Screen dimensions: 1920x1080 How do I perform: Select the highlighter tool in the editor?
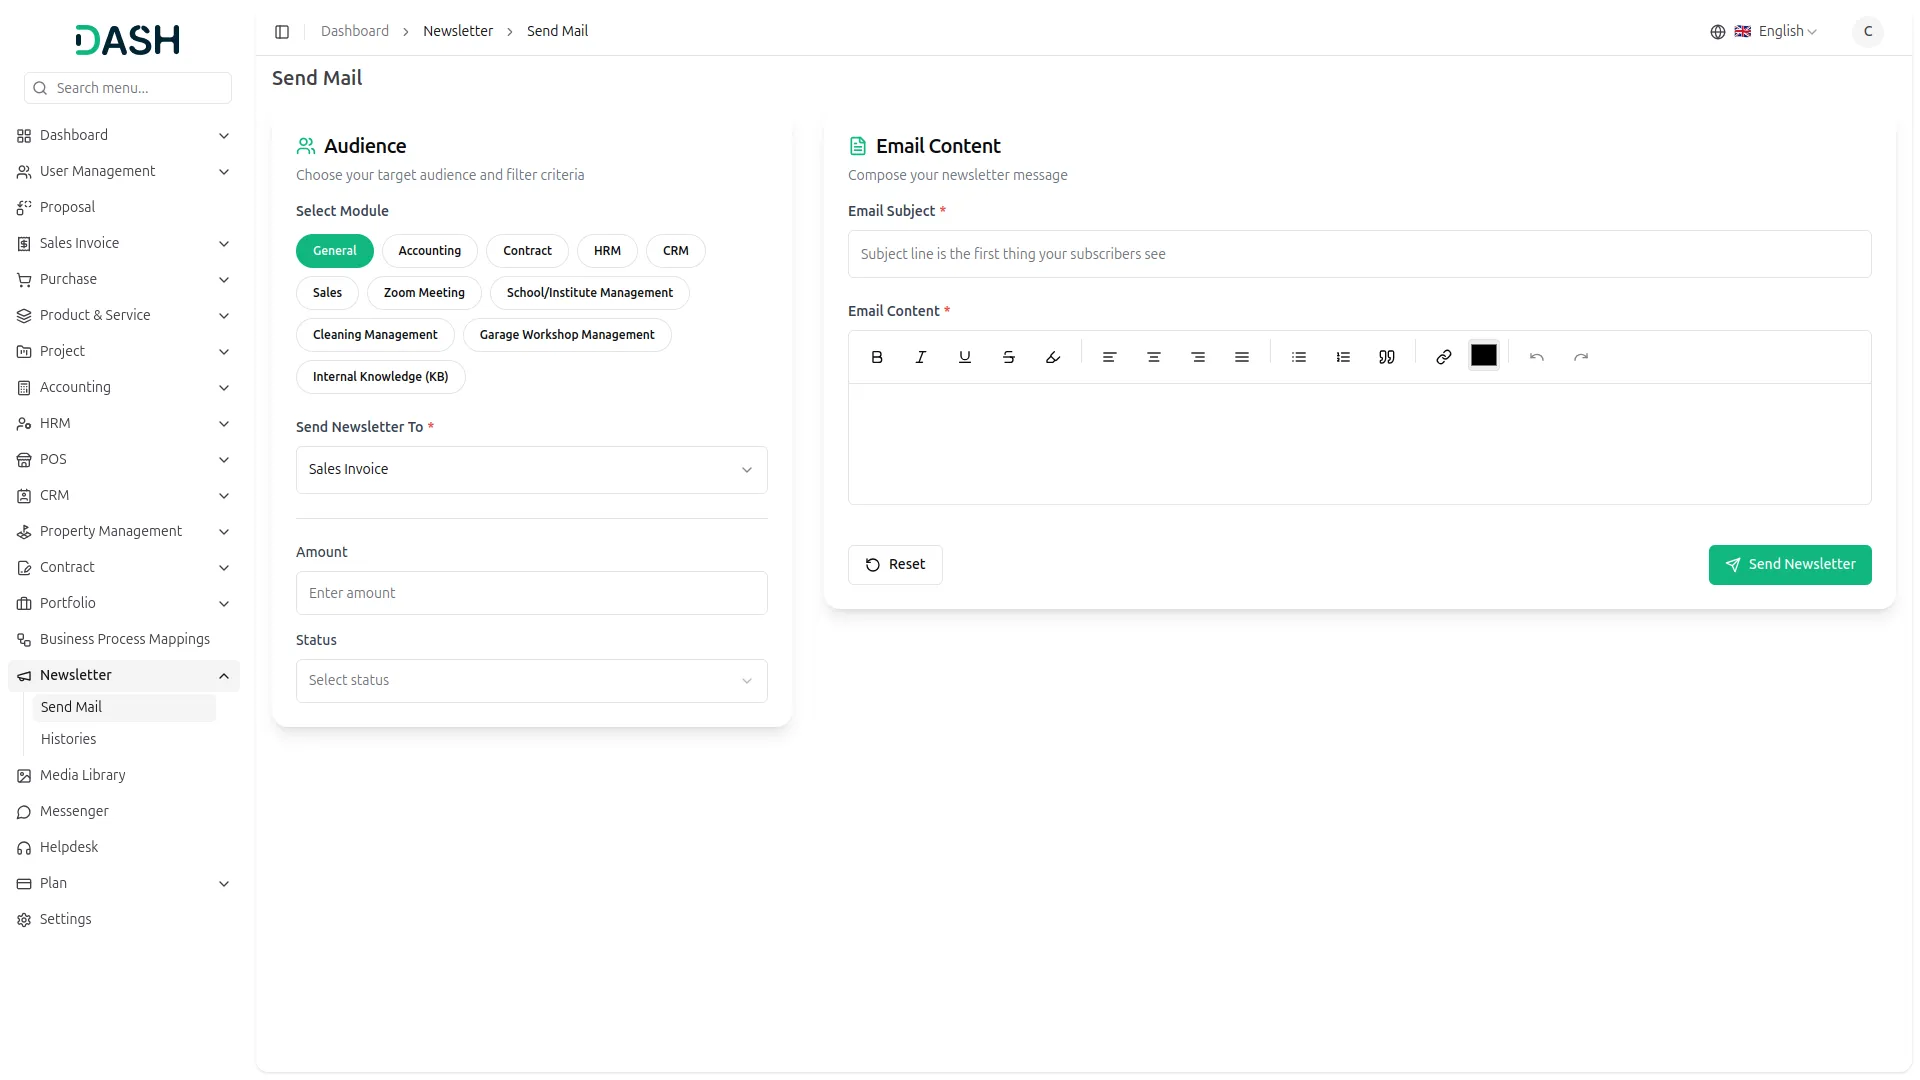click(x=1053, y=357)
